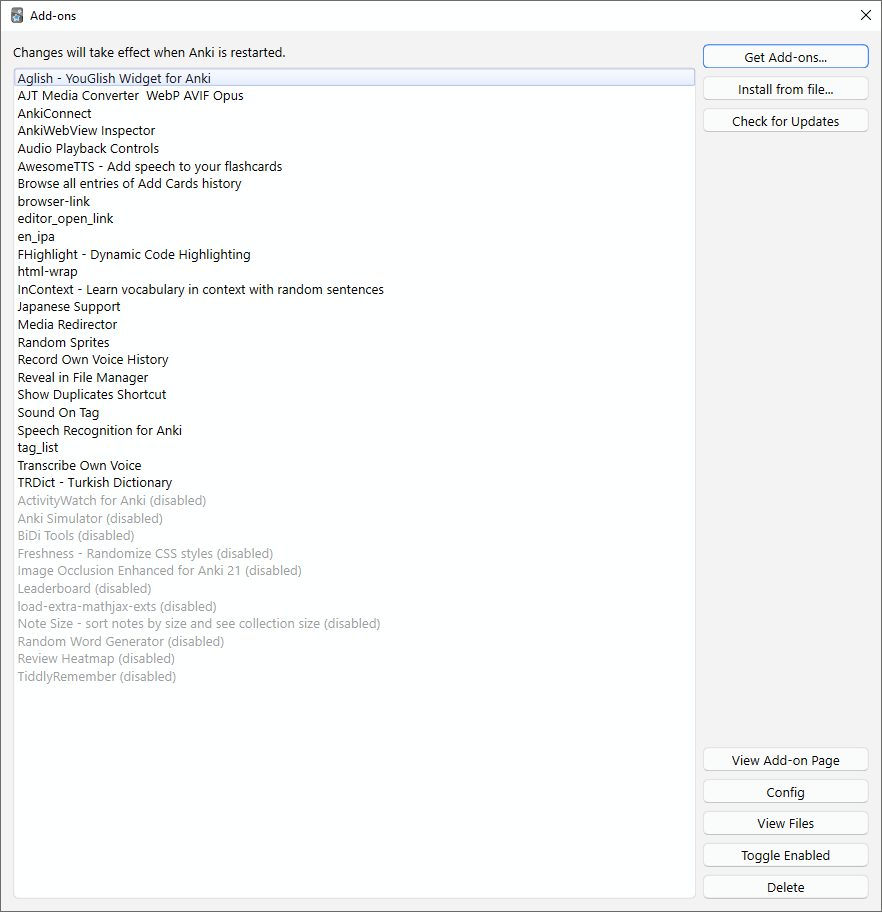Select TiddlyRemember (disabled) entry
The image size is (882, 912).
click(x=354, y=677)
